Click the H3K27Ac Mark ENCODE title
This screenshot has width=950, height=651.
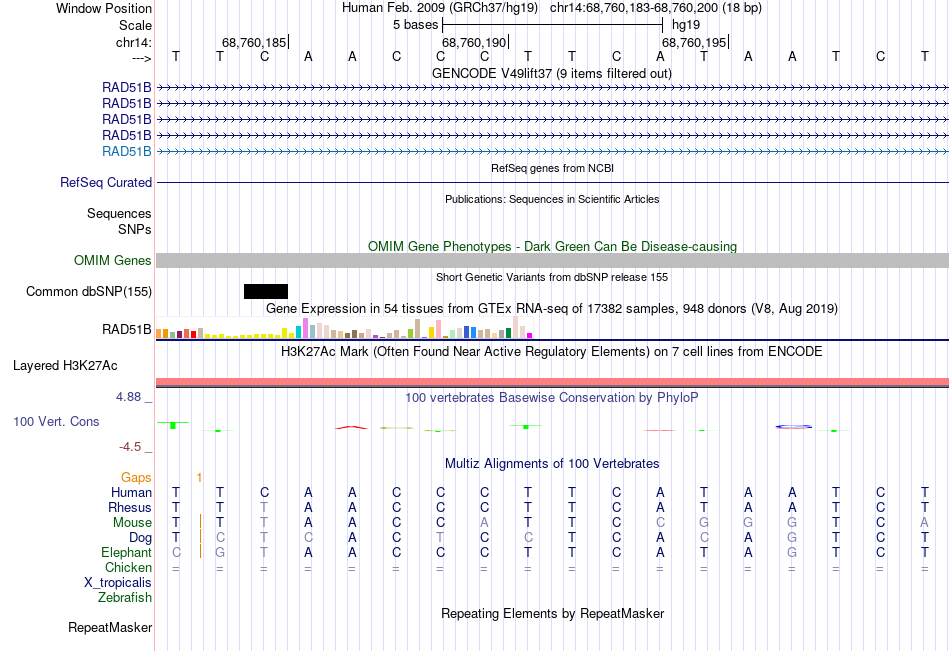[552, 352]
